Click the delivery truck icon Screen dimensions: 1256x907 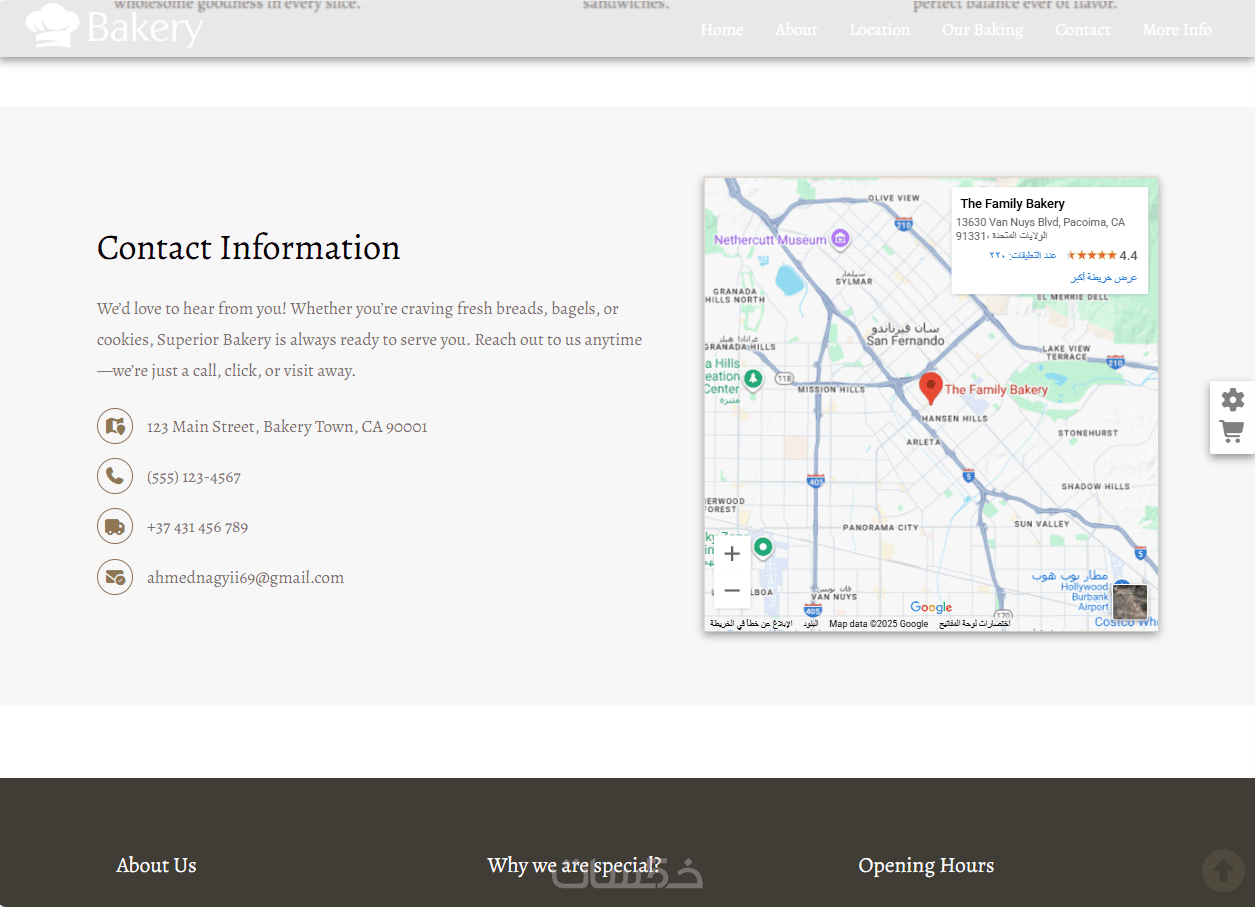(x=115, y=526)
